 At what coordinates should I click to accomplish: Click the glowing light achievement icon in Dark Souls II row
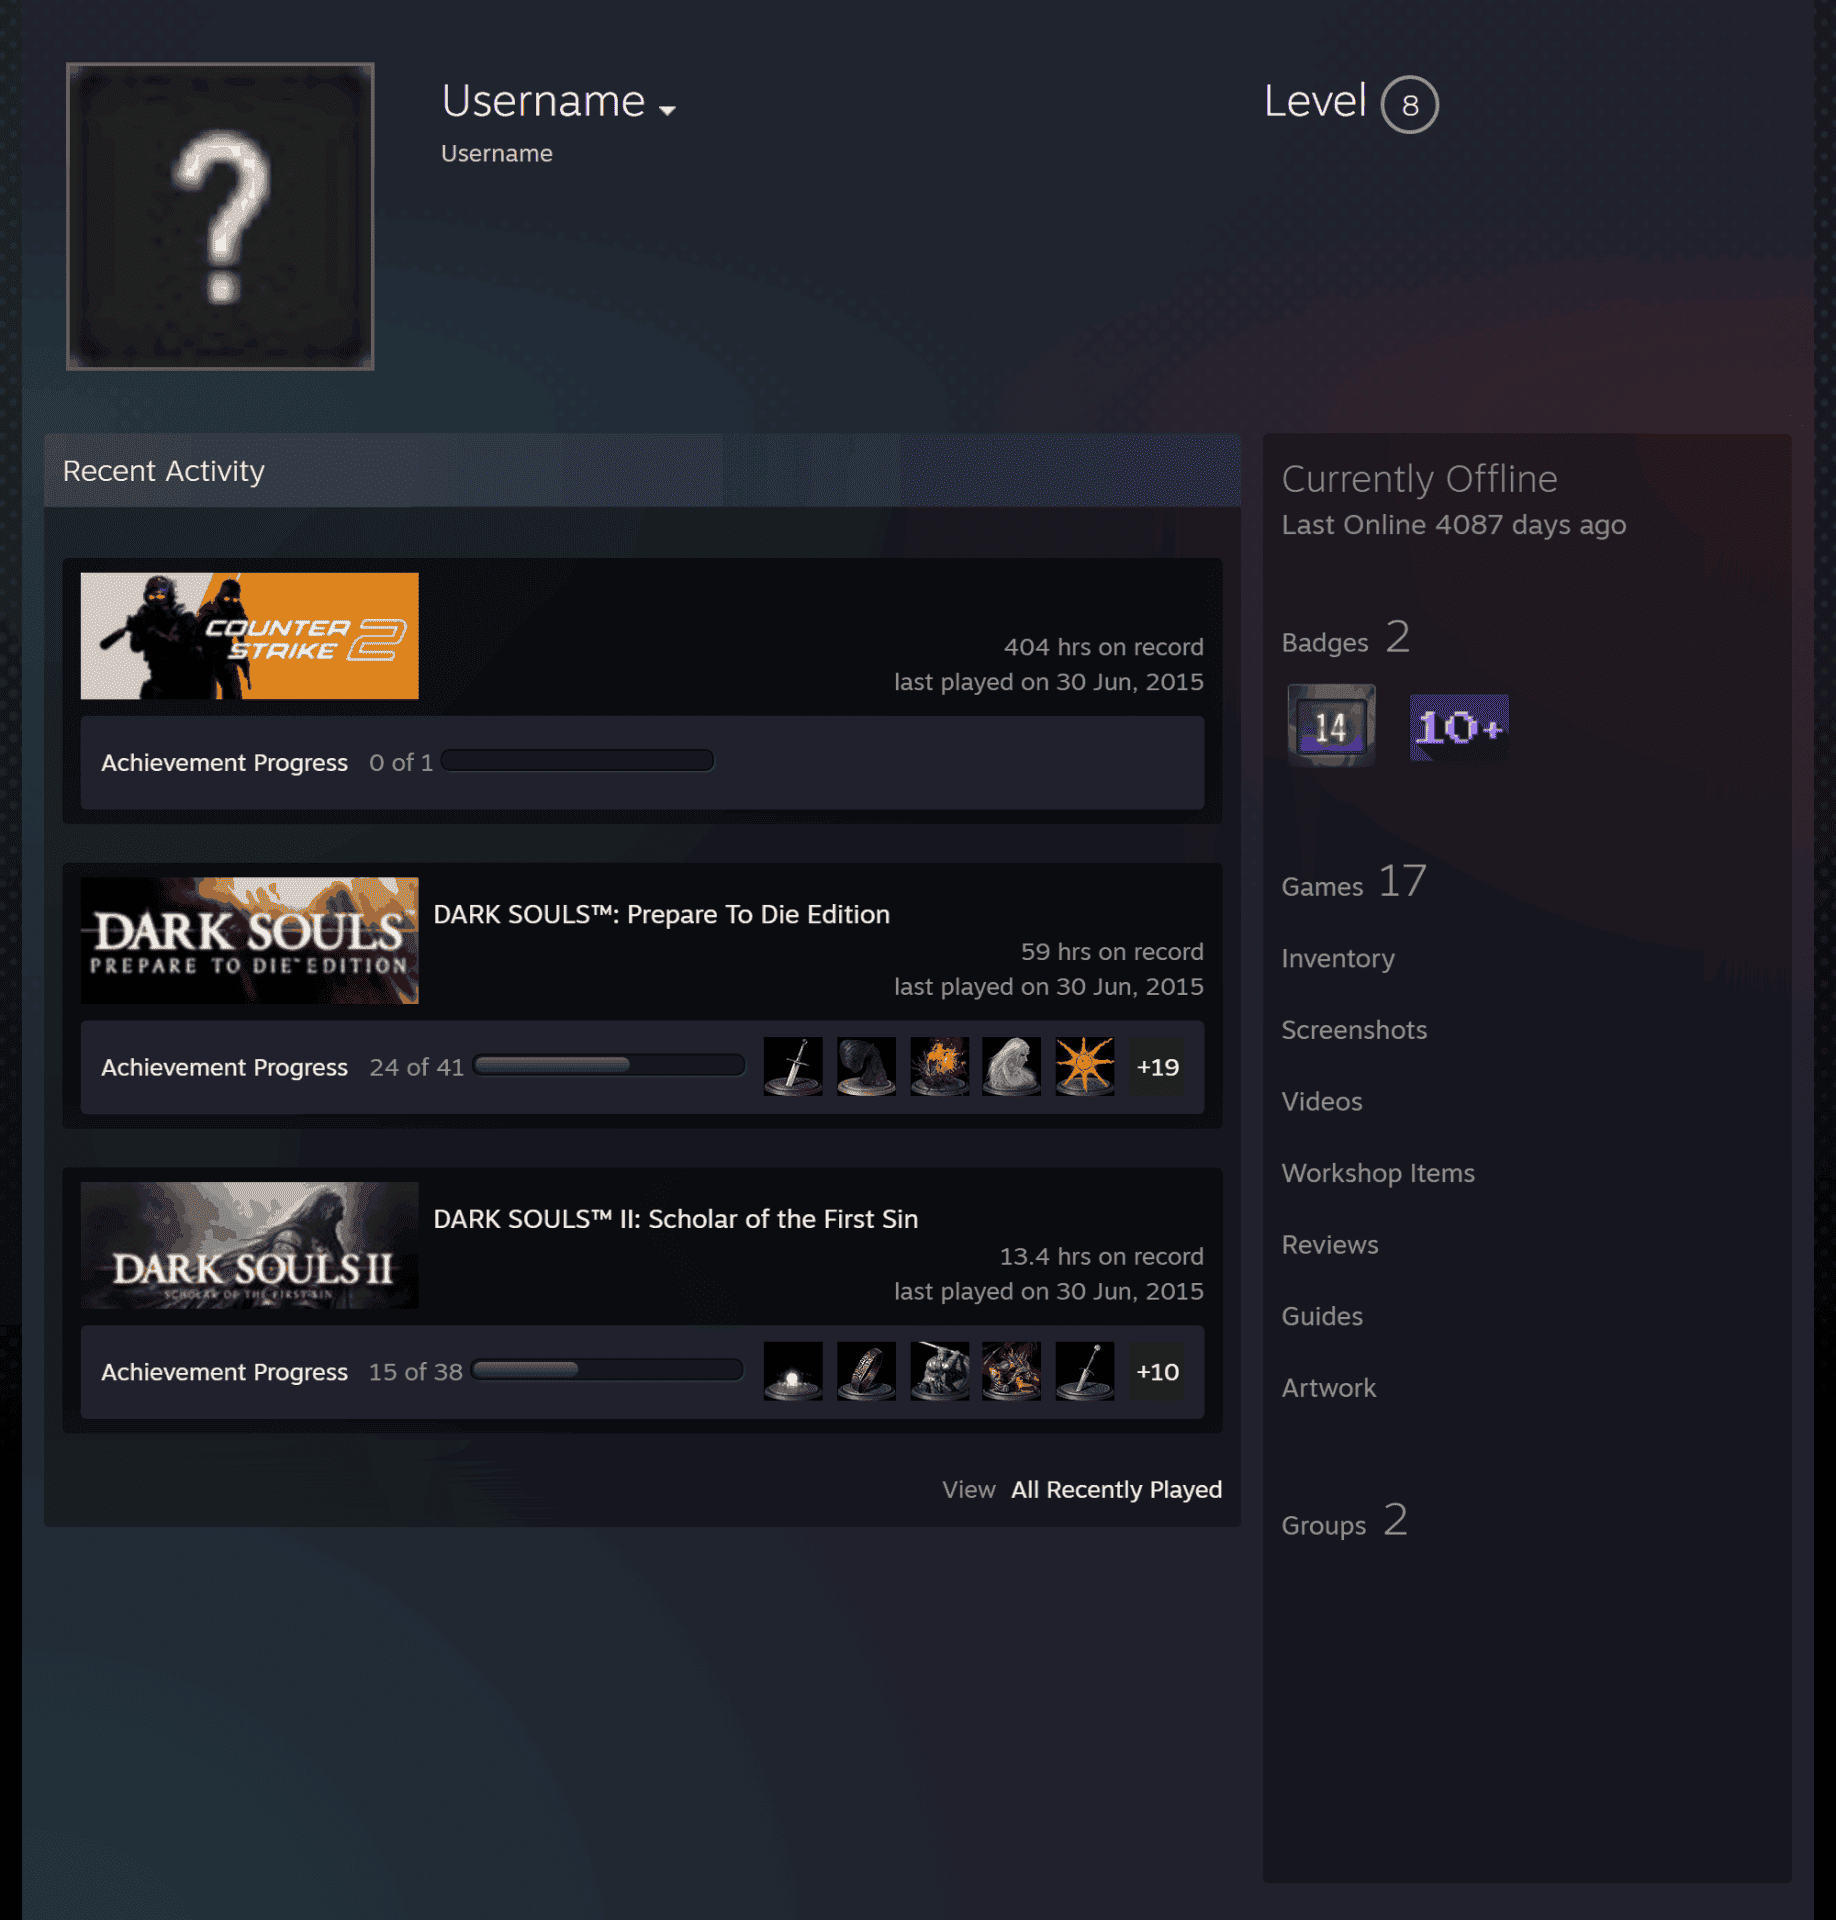click(793, 1371)
